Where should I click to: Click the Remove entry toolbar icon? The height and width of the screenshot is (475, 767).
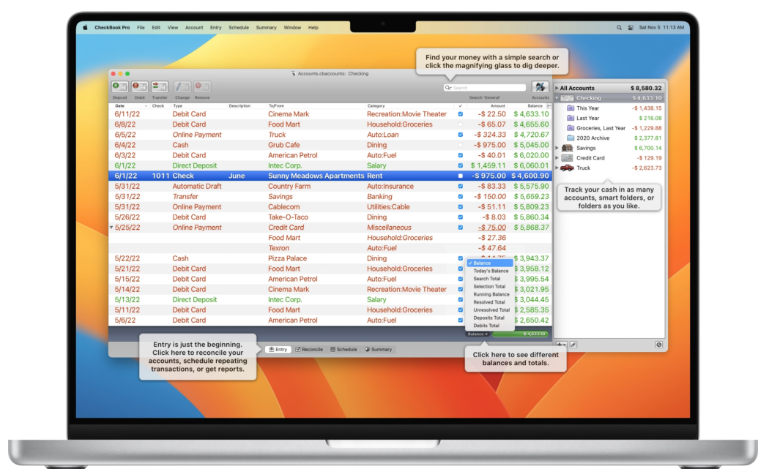202,88
